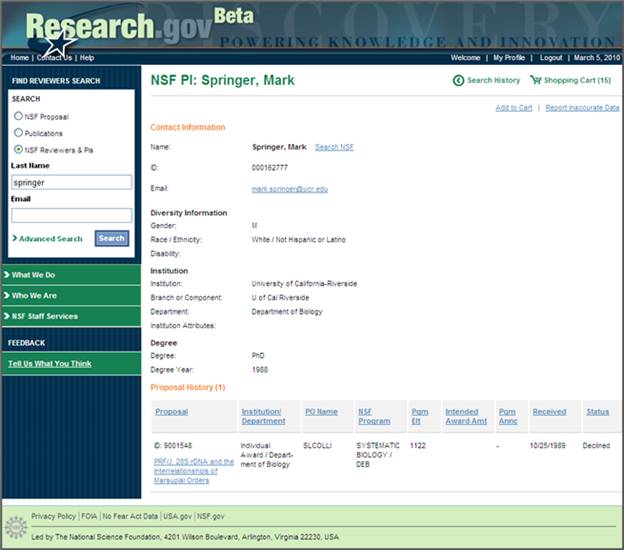Viewport: 624px width, 550px height.
Task: Open My Profile from top menu
Action: point(510,58)
